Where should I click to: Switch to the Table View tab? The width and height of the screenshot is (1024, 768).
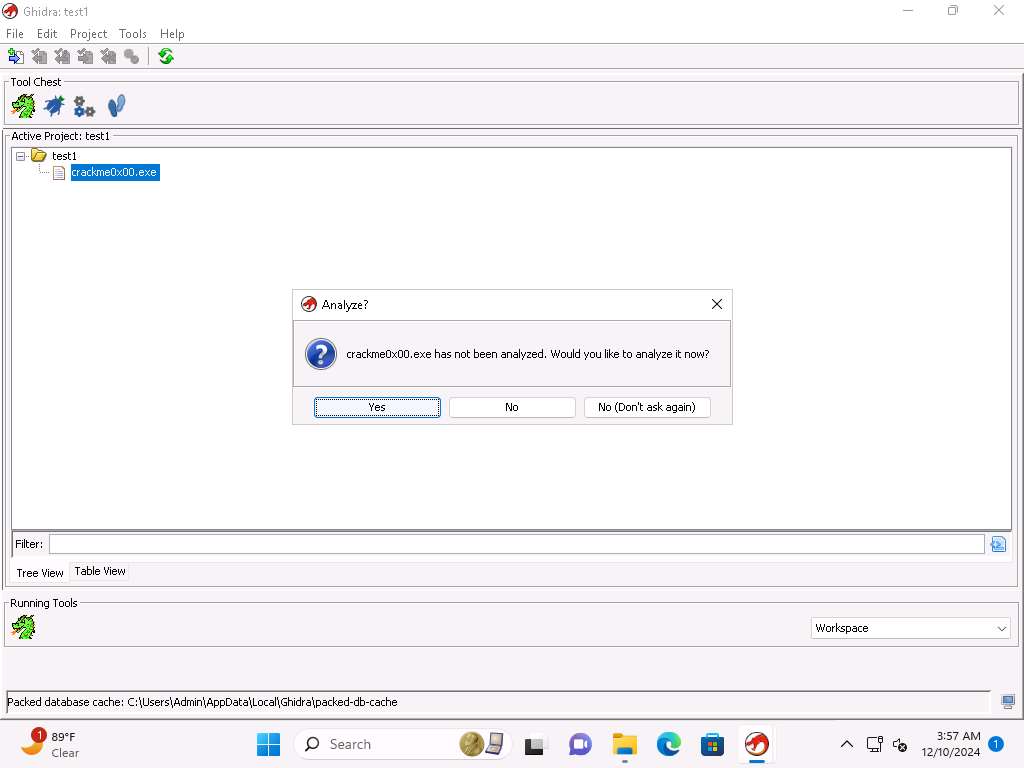pyautogui.click(x=100, y=571)
